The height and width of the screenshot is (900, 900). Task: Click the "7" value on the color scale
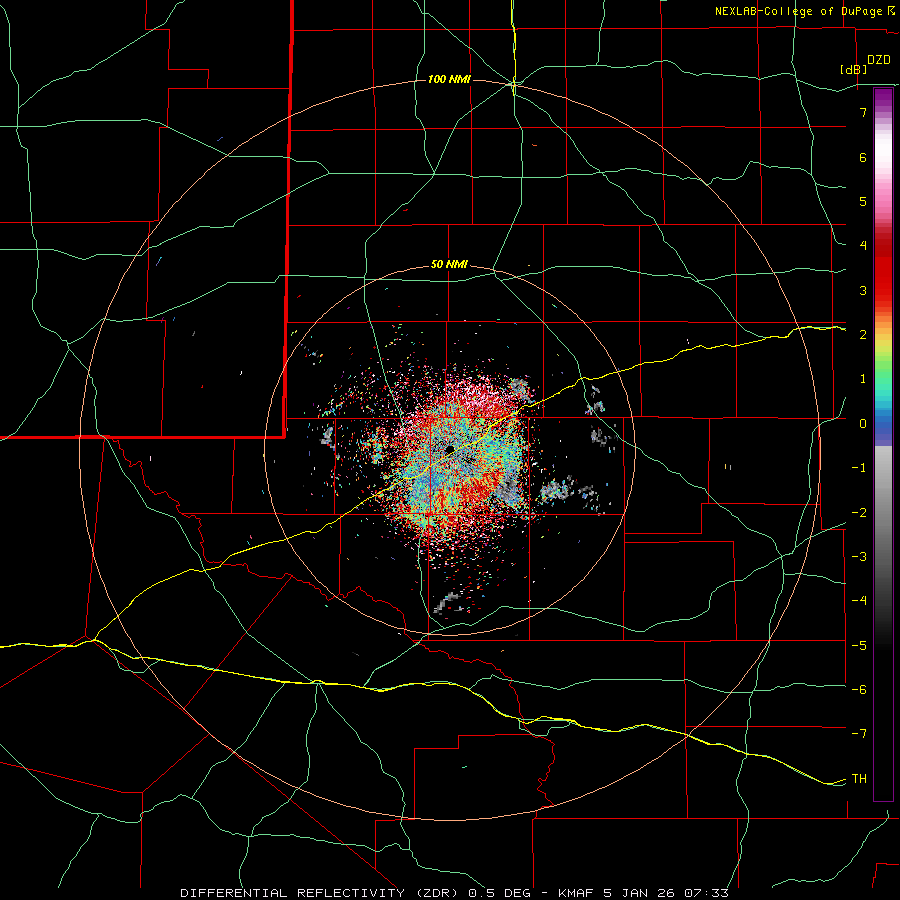pyautogui.click(x=863, y=112)
